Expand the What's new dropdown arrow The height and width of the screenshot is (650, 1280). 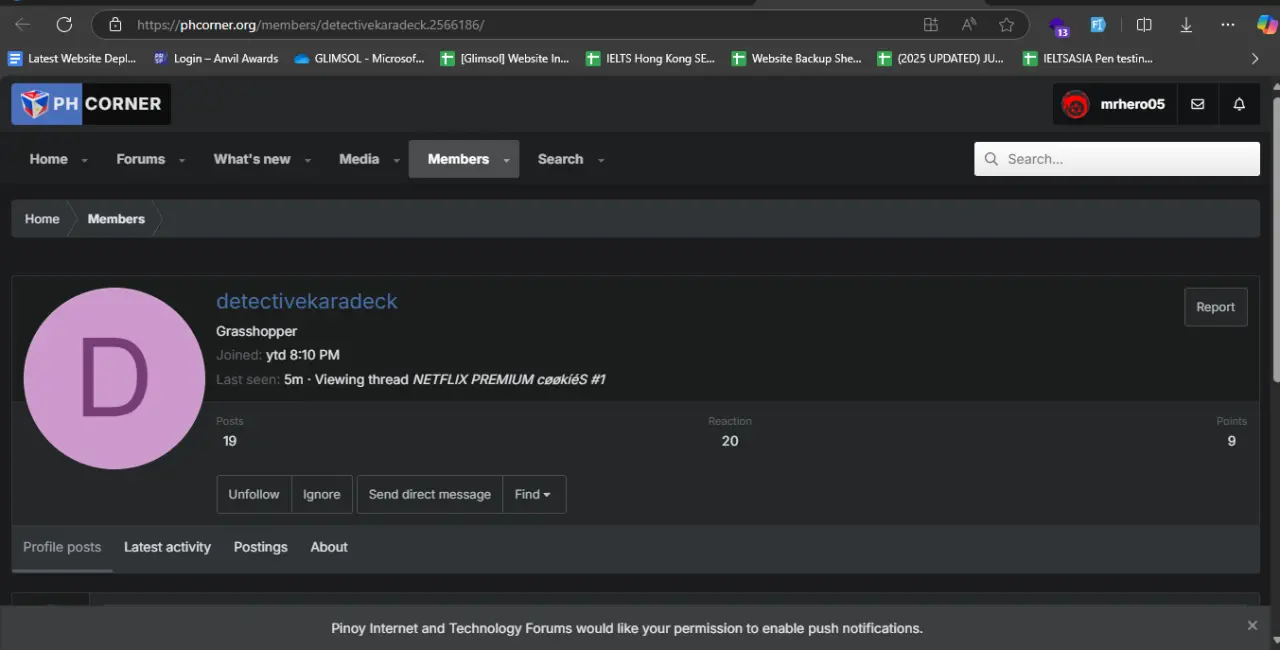tap(307, 160)
